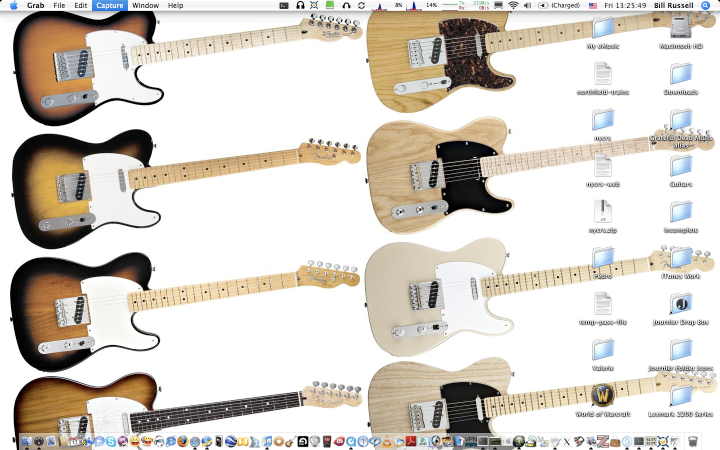Screen dimensions: 720x450
Task: Open the Guitars folder
Action: [x=681, y=166]
